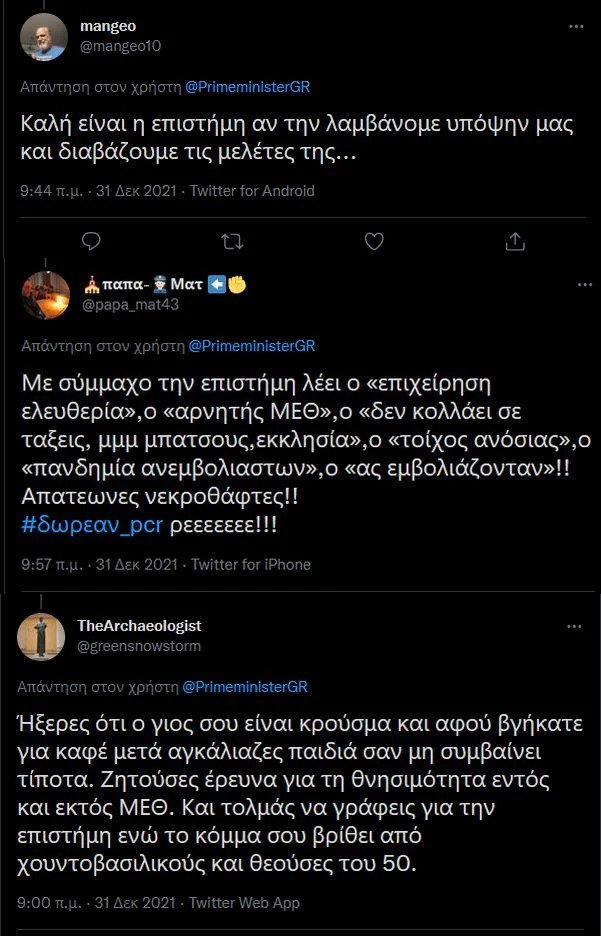Open more options on mangeo's tweet

click(x=575, y=27)
